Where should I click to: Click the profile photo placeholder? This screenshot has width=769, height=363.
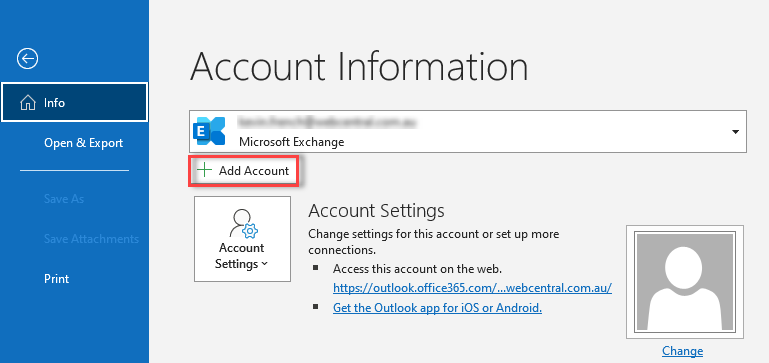685,282
